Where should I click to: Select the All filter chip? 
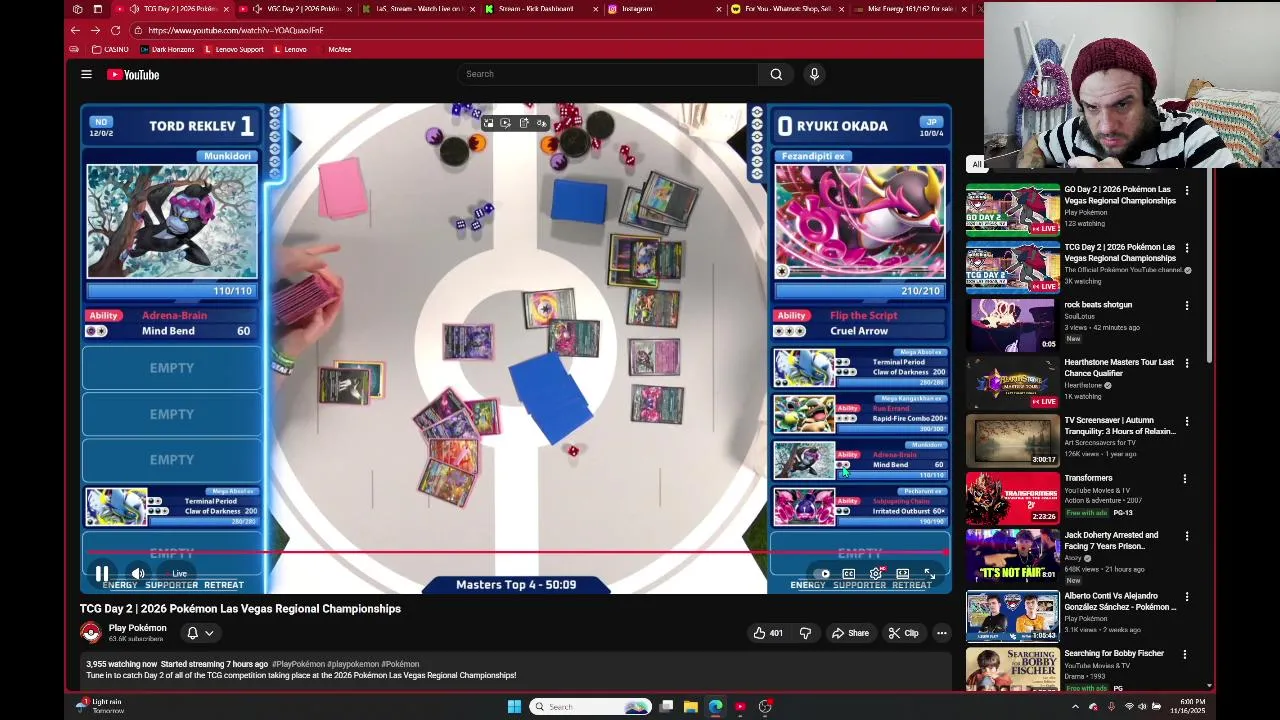point(976,165)
